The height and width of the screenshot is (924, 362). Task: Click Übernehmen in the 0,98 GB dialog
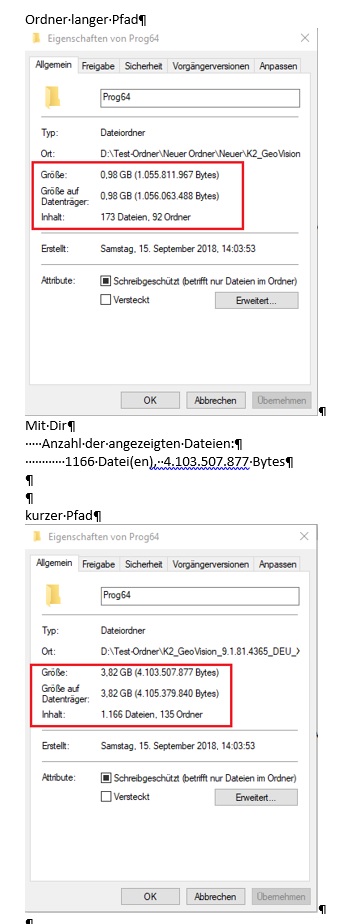point(281,400)
